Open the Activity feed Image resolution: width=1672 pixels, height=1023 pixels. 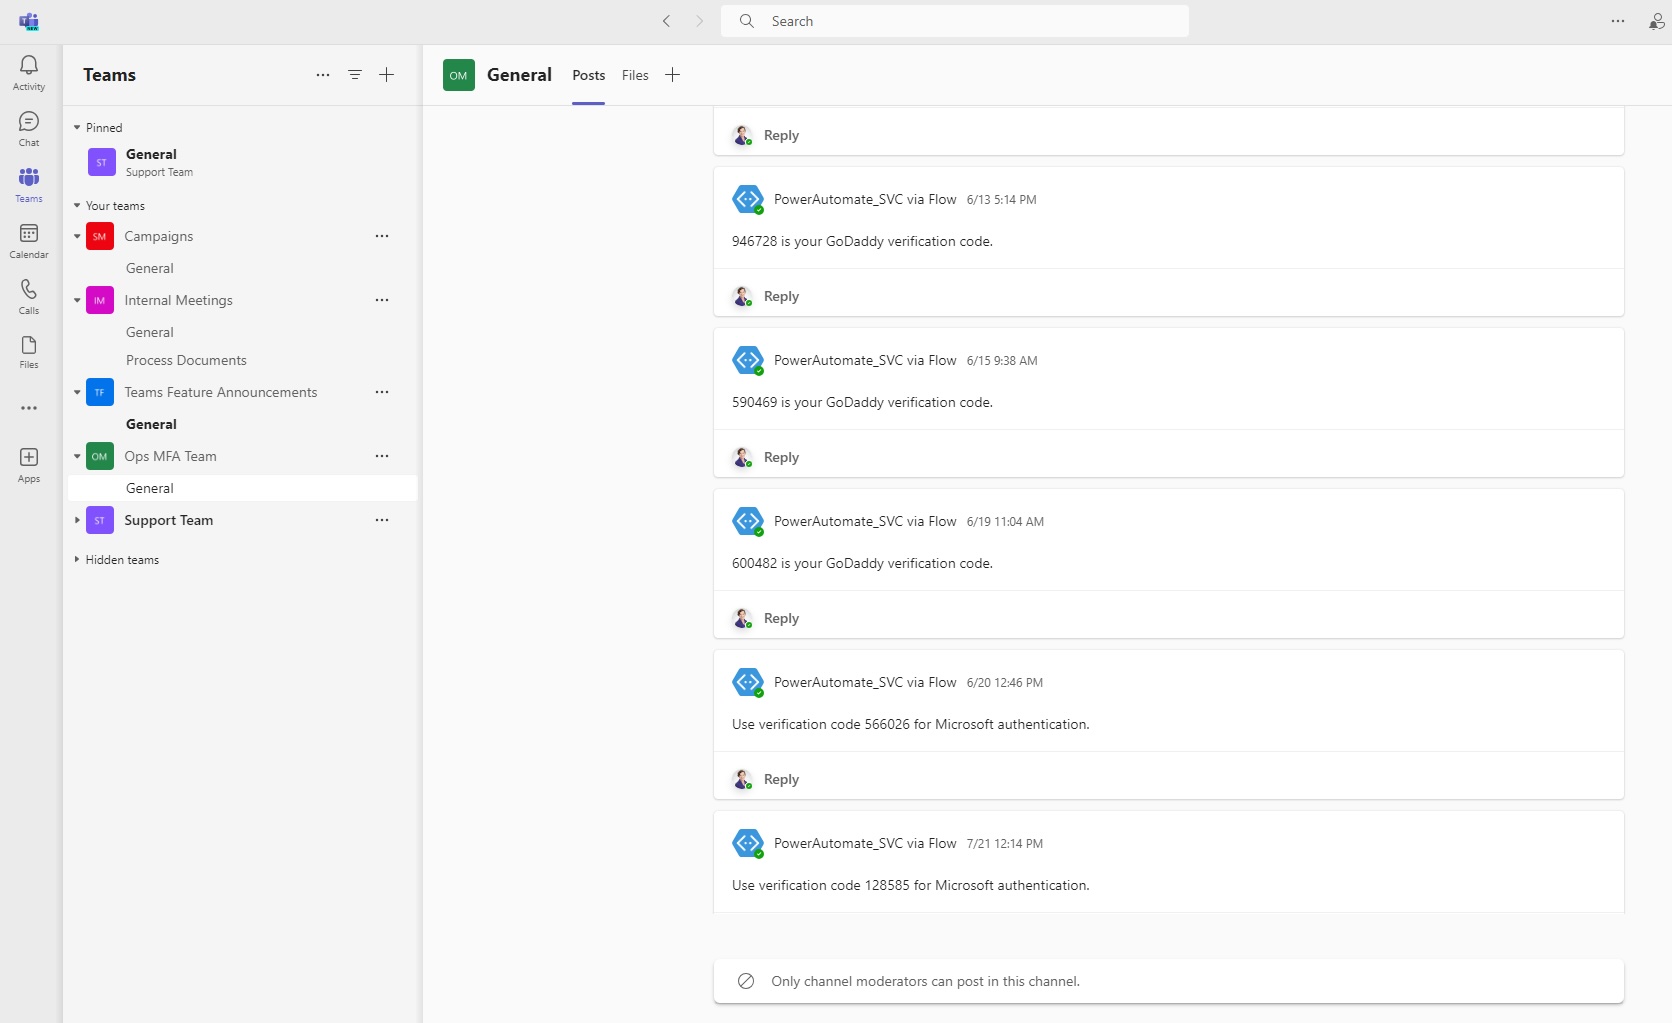[29, 72]
